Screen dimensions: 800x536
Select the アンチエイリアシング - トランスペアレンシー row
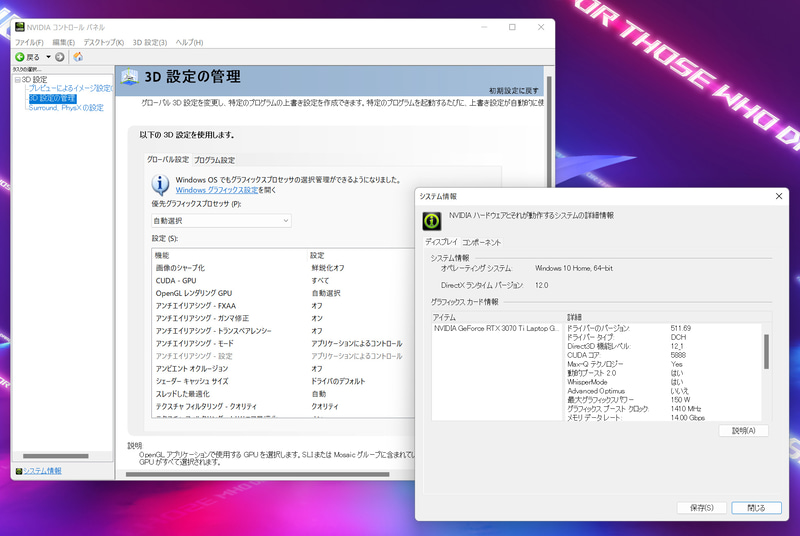tap(283, 331)
